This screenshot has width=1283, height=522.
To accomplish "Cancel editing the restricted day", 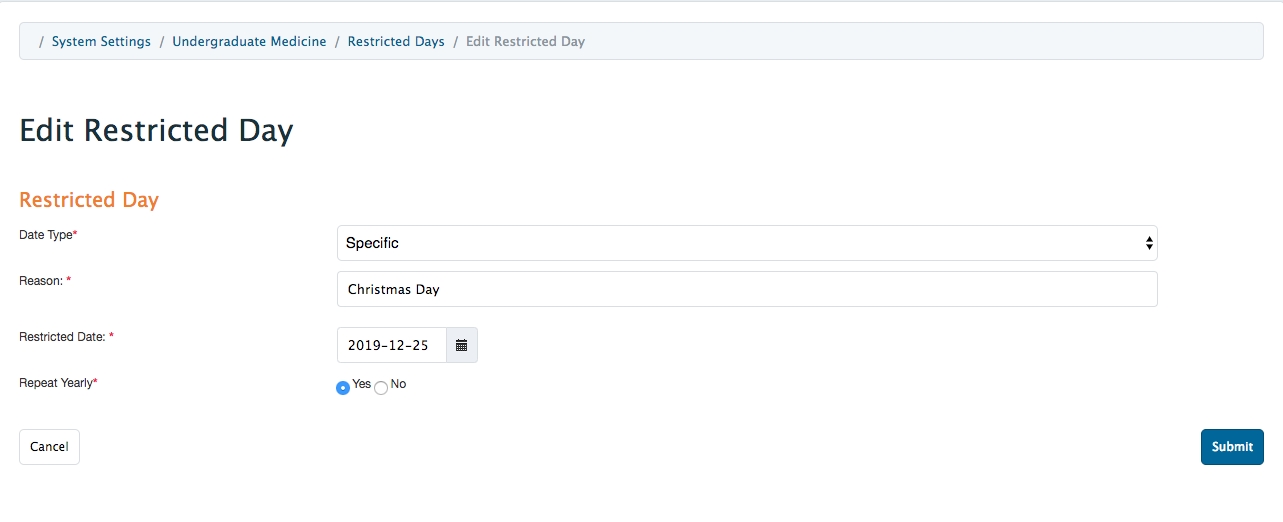I will 49,447.
